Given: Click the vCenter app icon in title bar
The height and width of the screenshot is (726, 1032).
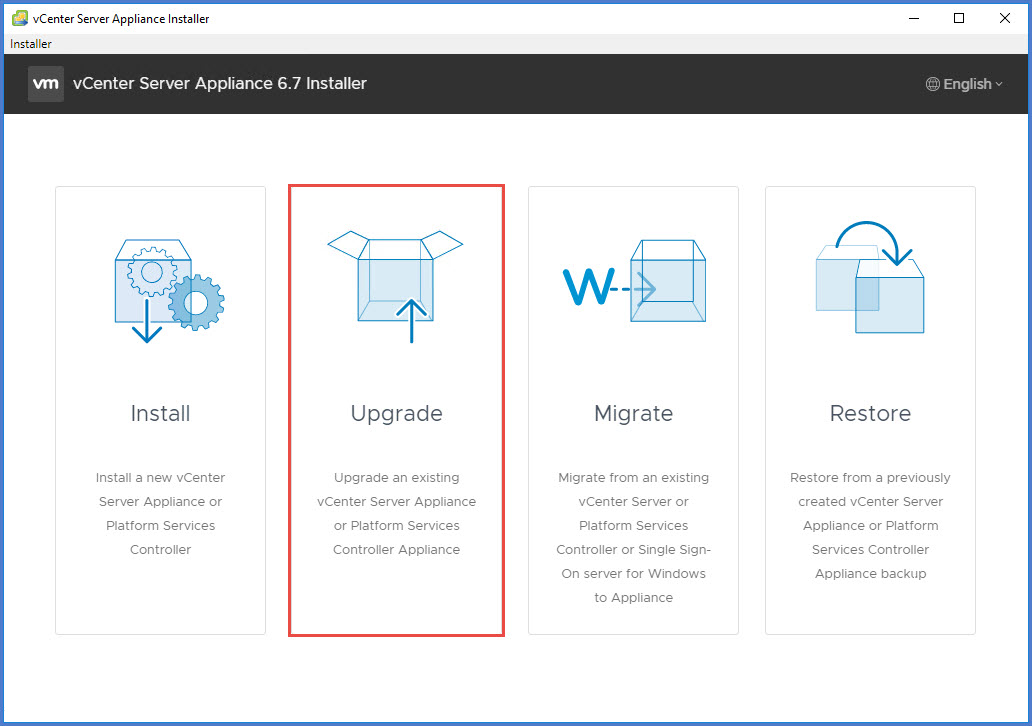Looking at the screenshot, I should pyautogui.click(x=19, y=18).
